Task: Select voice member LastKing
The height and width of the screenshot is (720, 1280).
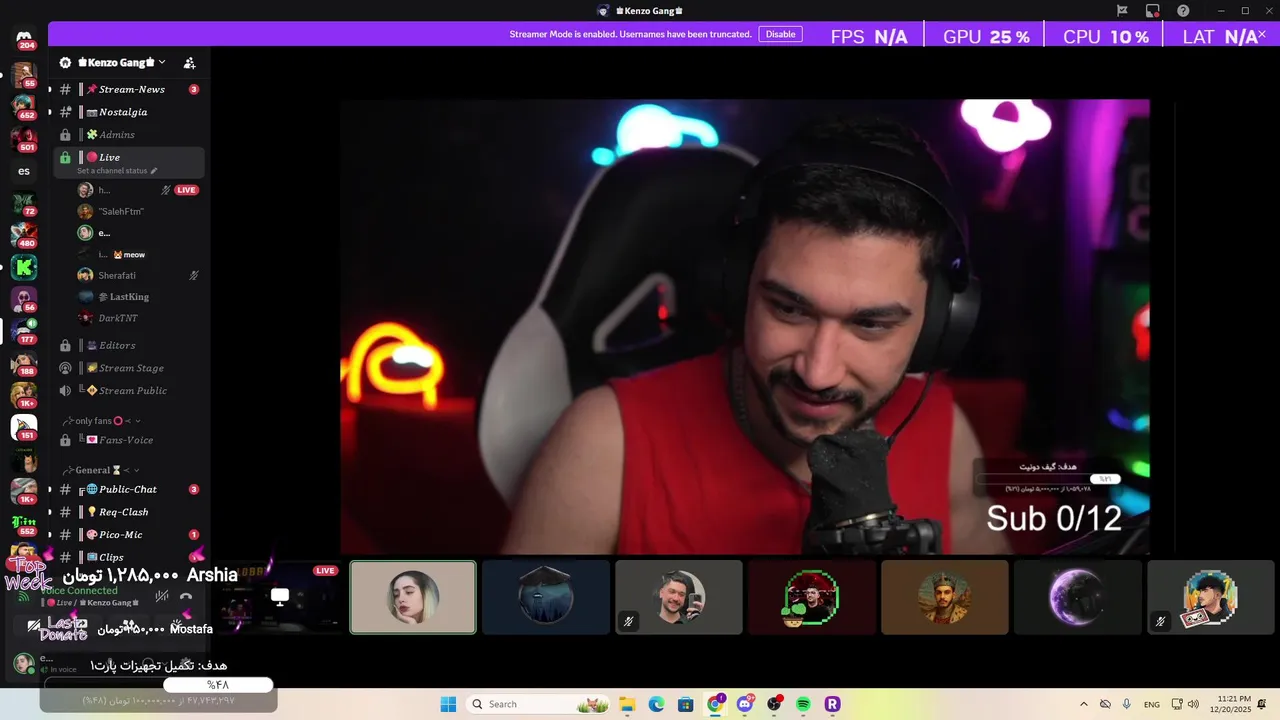Action: 138,297
